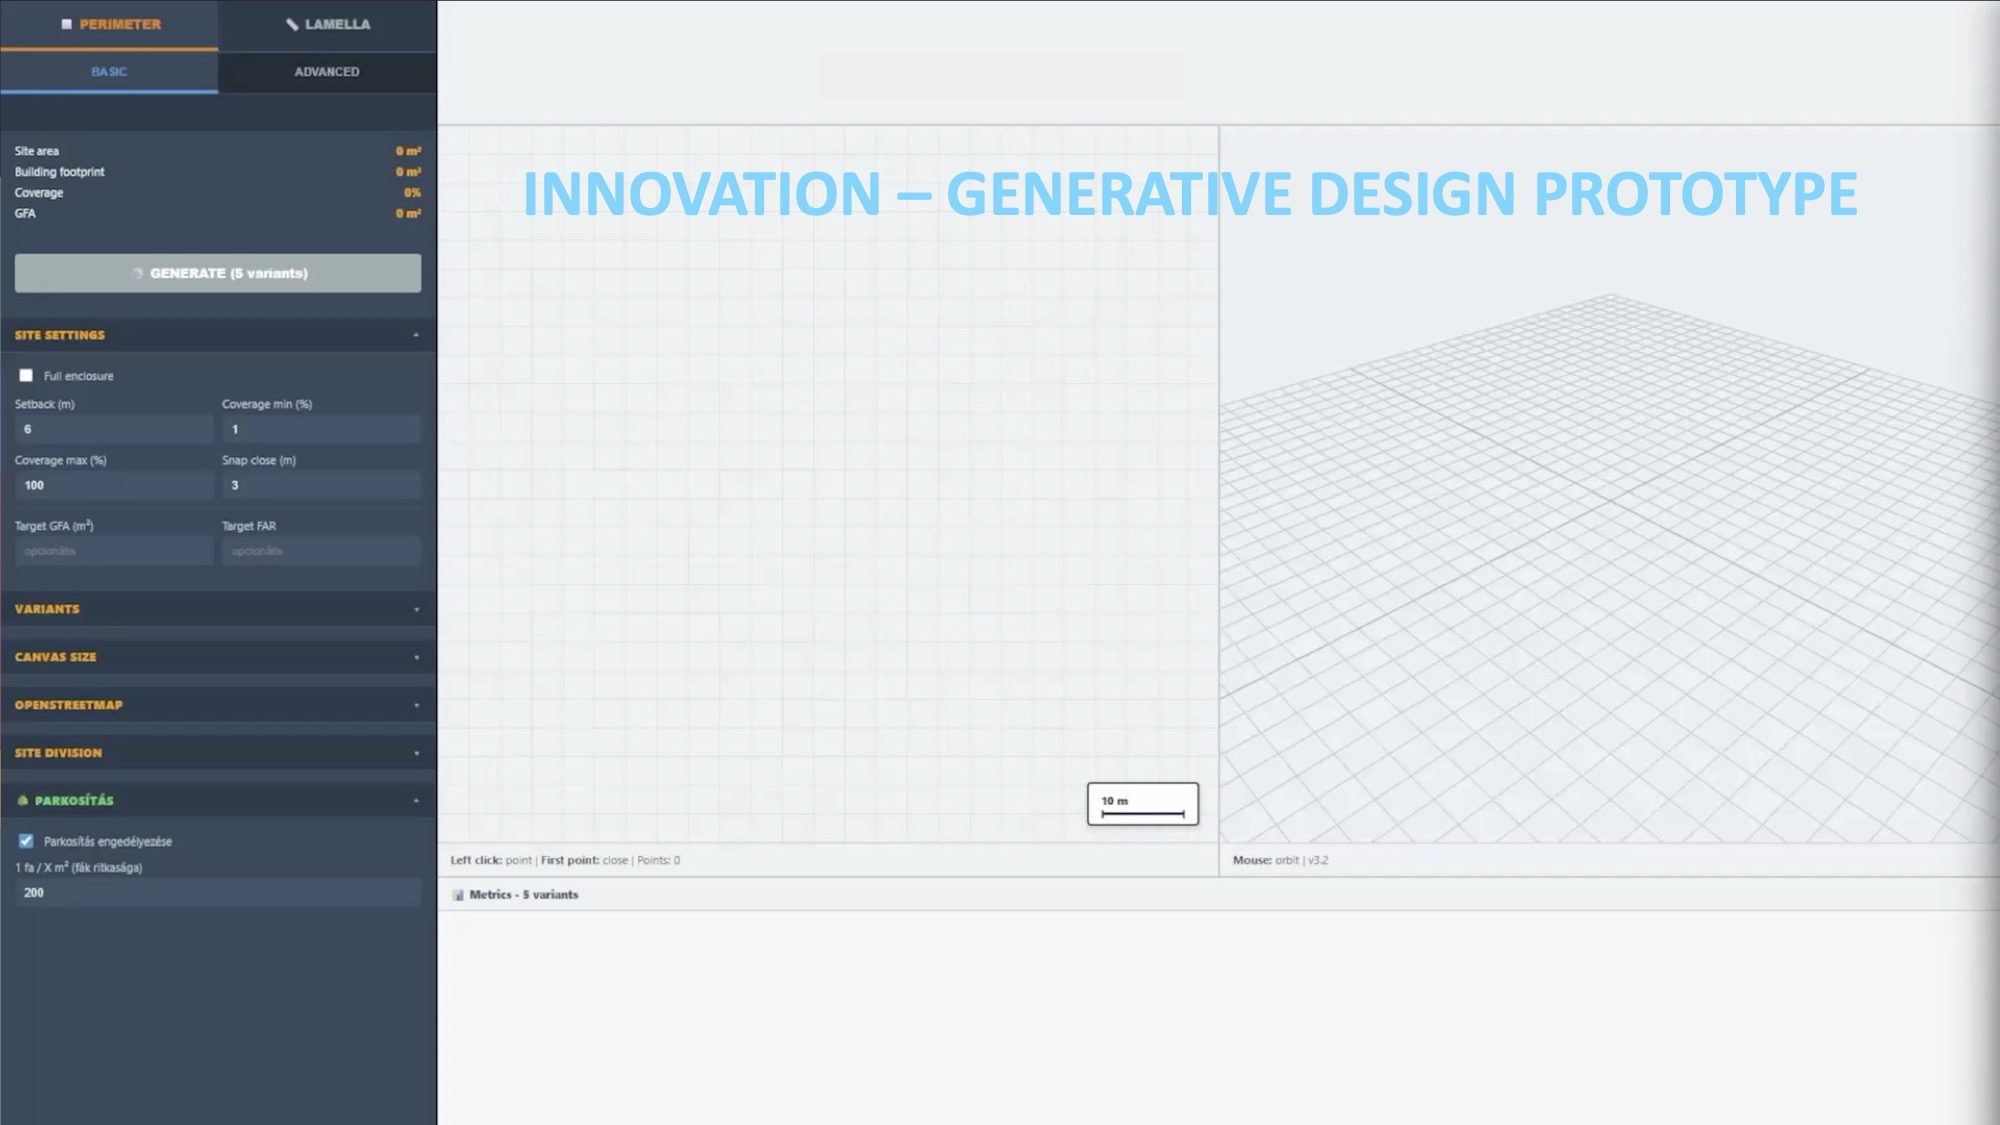Viewport: 2000px width, 1125px height.
Task: Enable the Full enclosure checkbox
Action: [26, 376]
